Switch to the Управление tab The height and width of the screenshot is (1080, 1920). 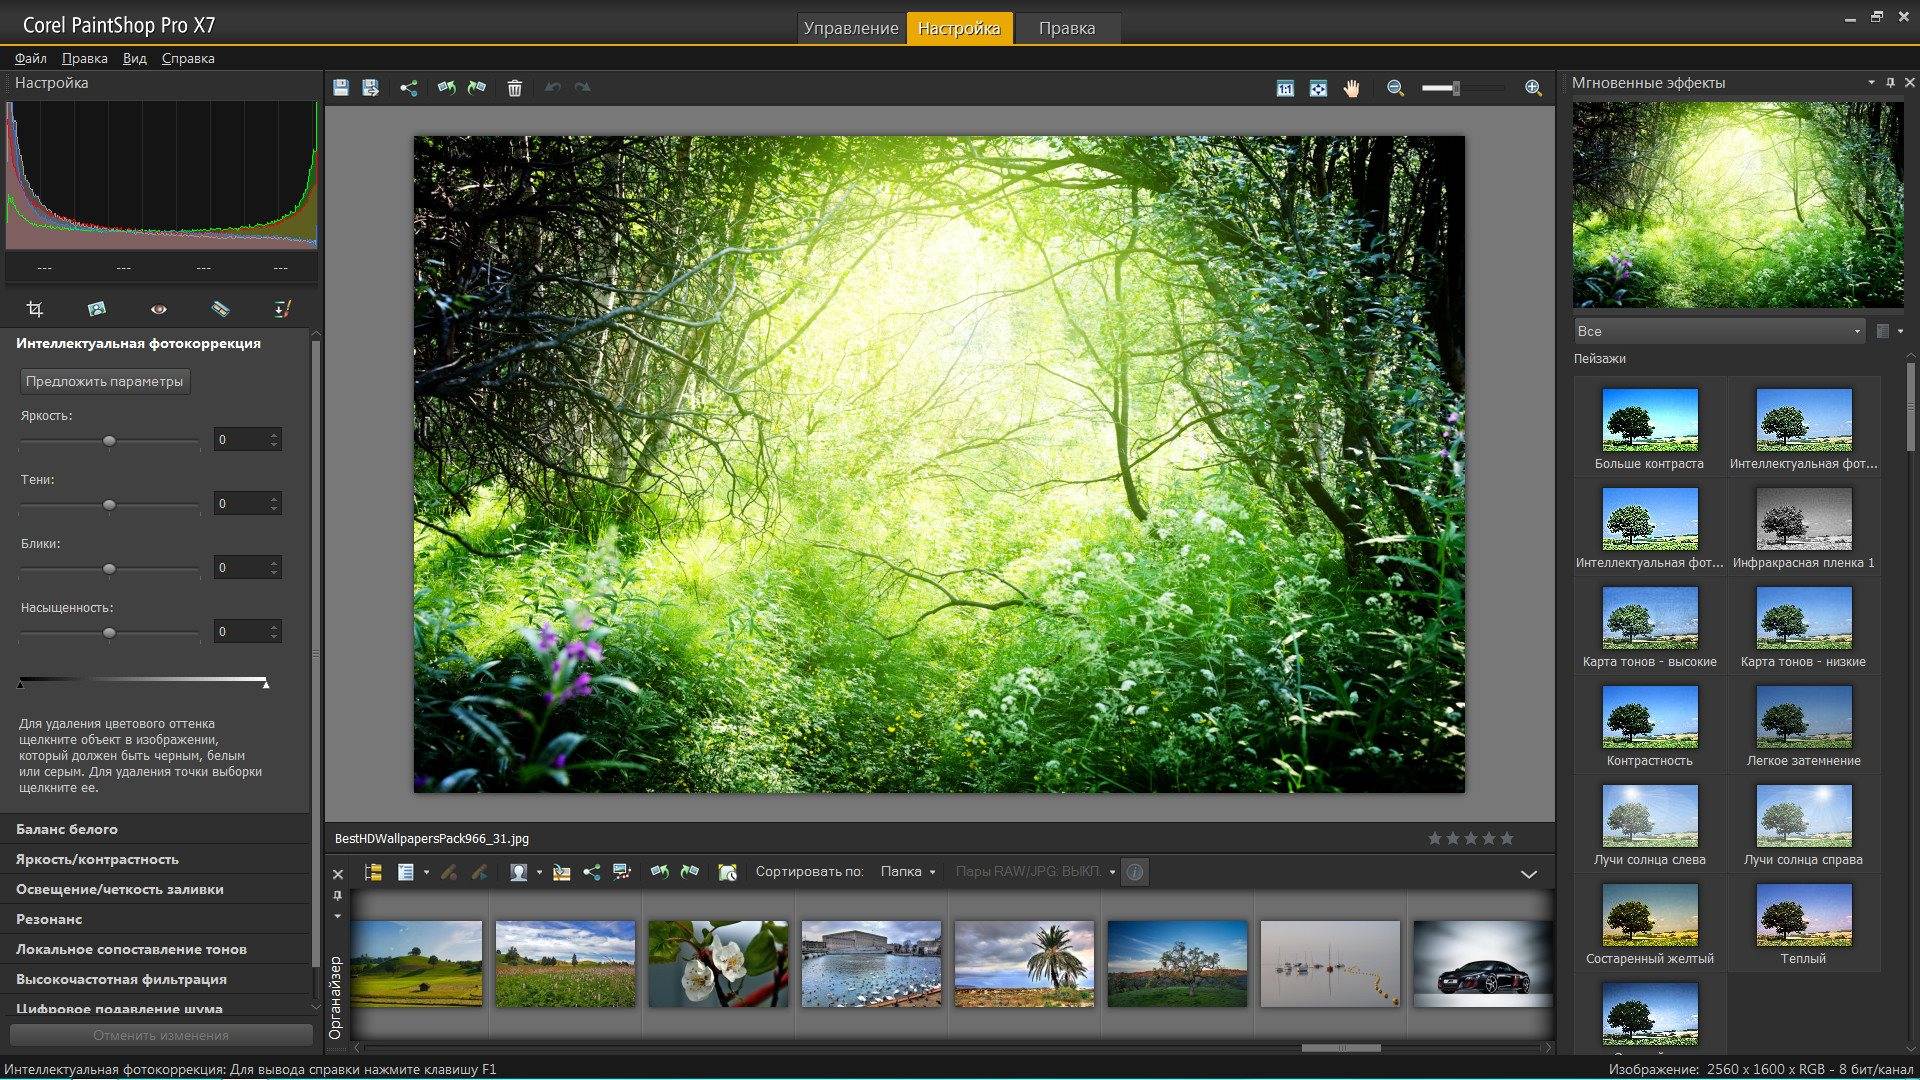point(851,28)
